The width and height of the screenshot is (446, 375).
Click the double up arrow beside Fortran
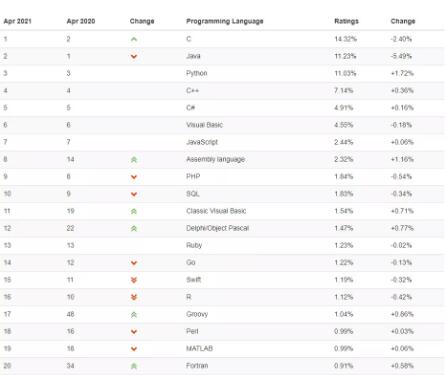click(134, 366)
